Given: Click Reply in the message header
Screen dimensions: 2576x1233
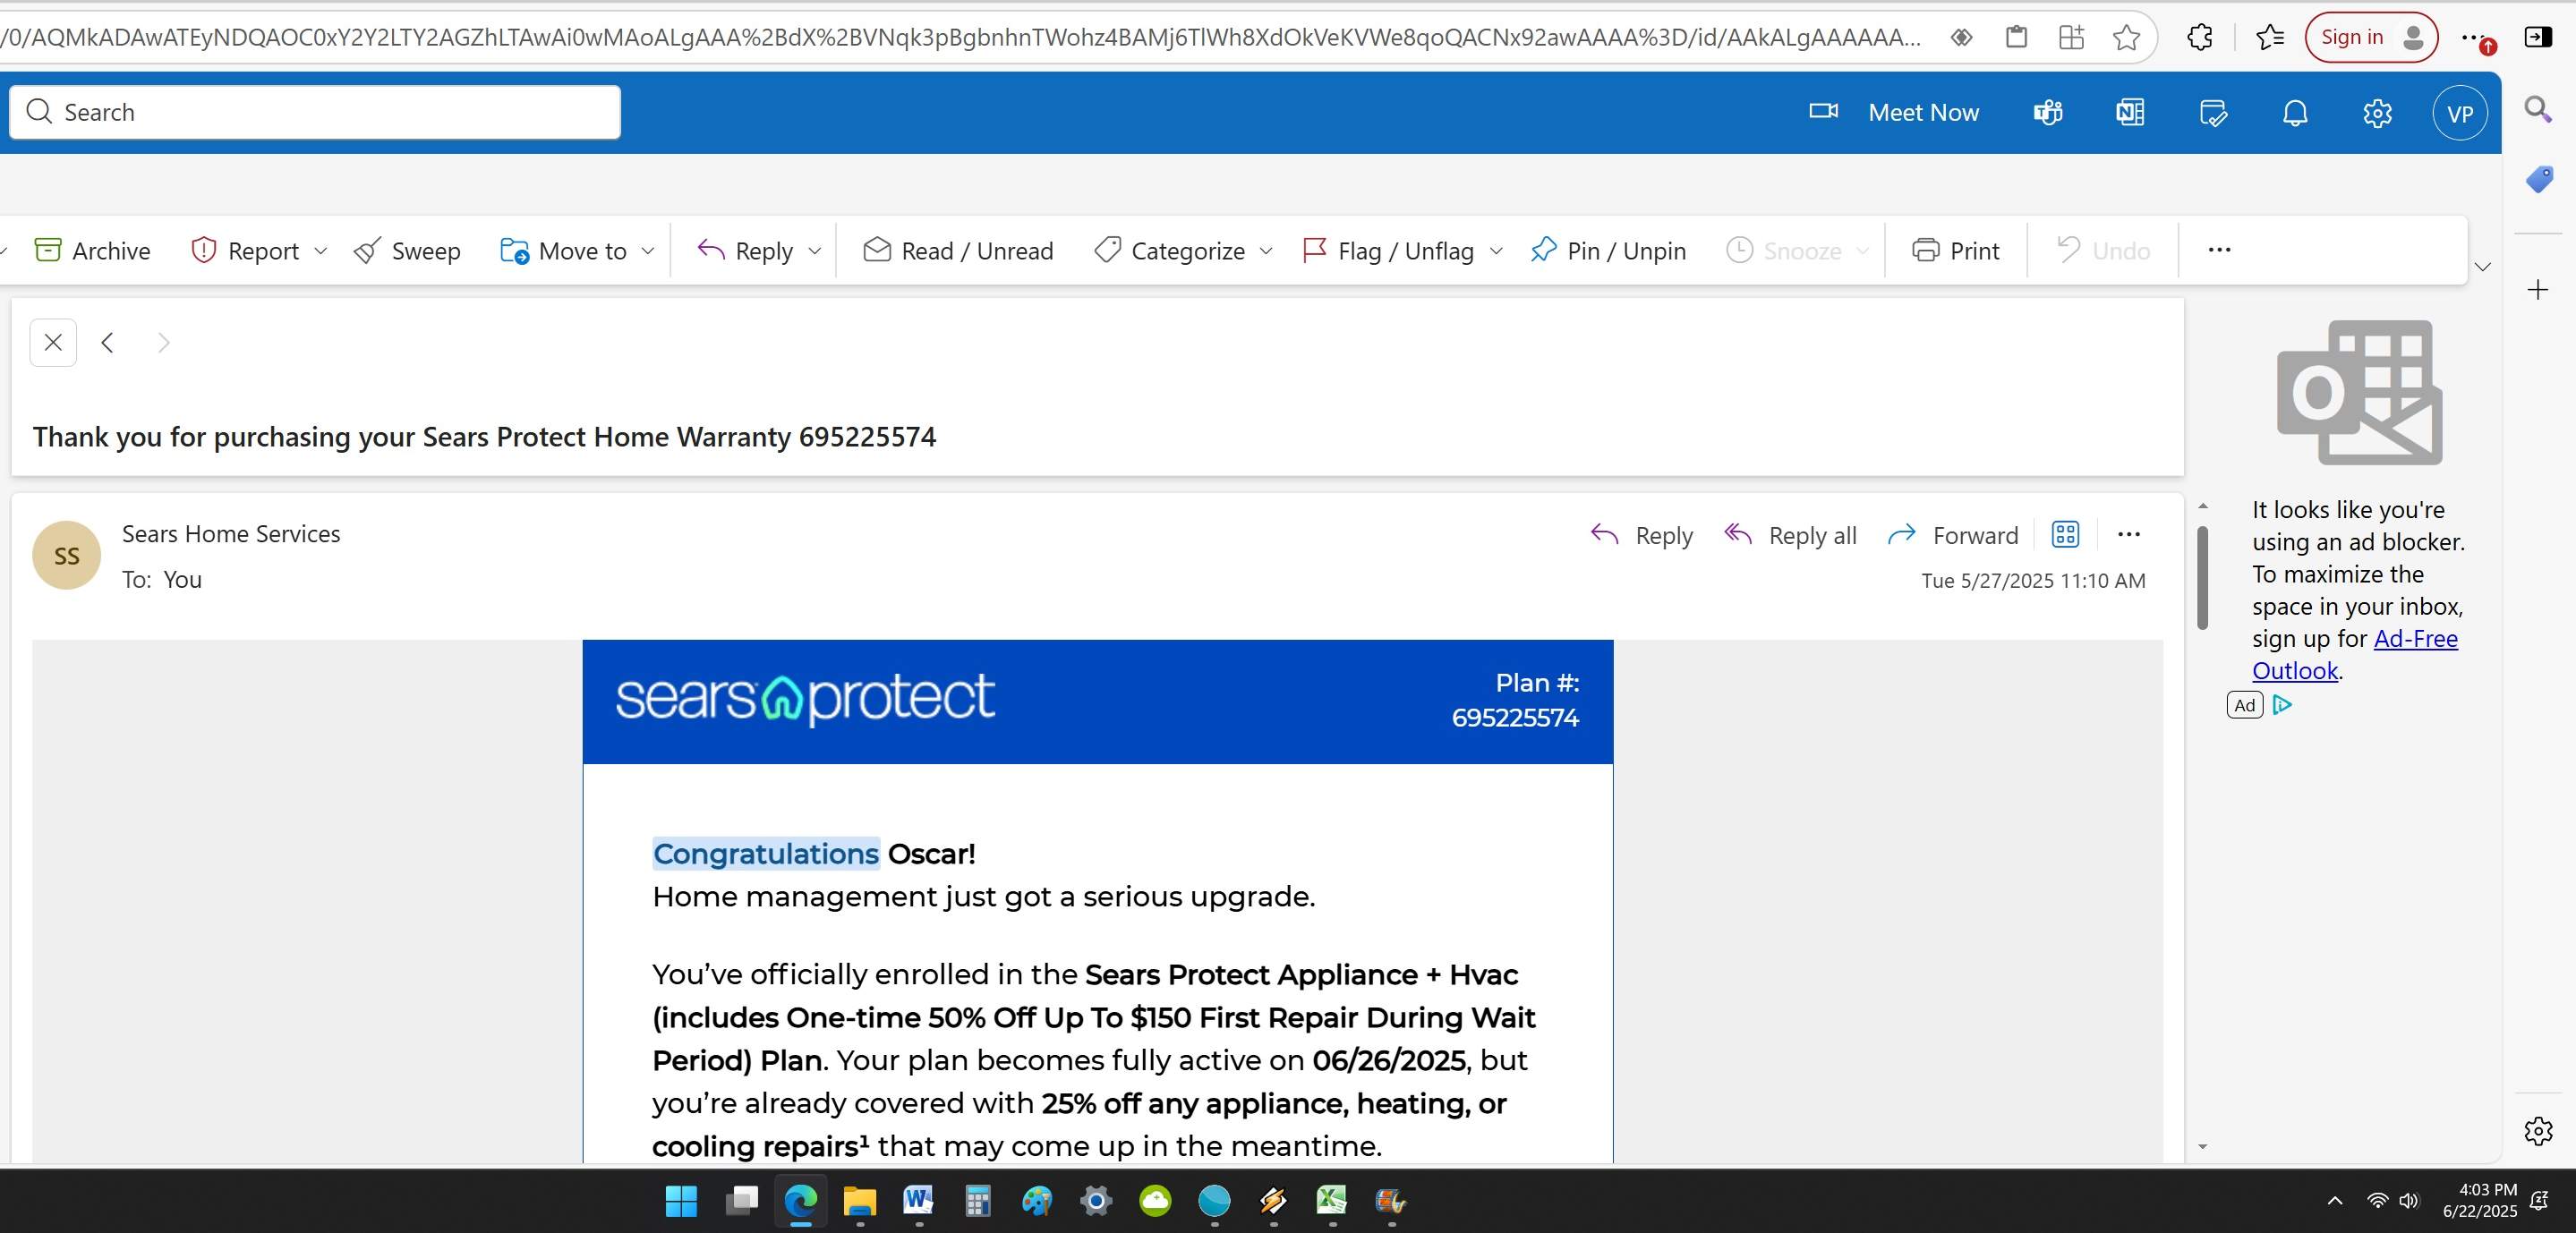Looking at the screenshot, I should (x=1642, y=535).
